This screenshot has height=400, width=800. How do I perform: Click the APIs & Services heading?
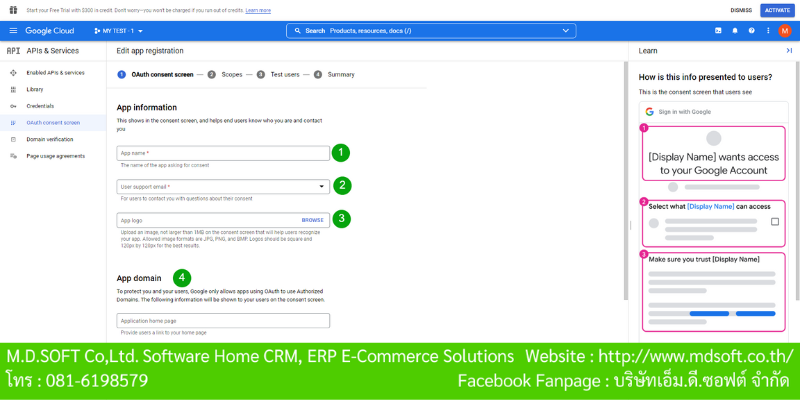click(53, 51)
